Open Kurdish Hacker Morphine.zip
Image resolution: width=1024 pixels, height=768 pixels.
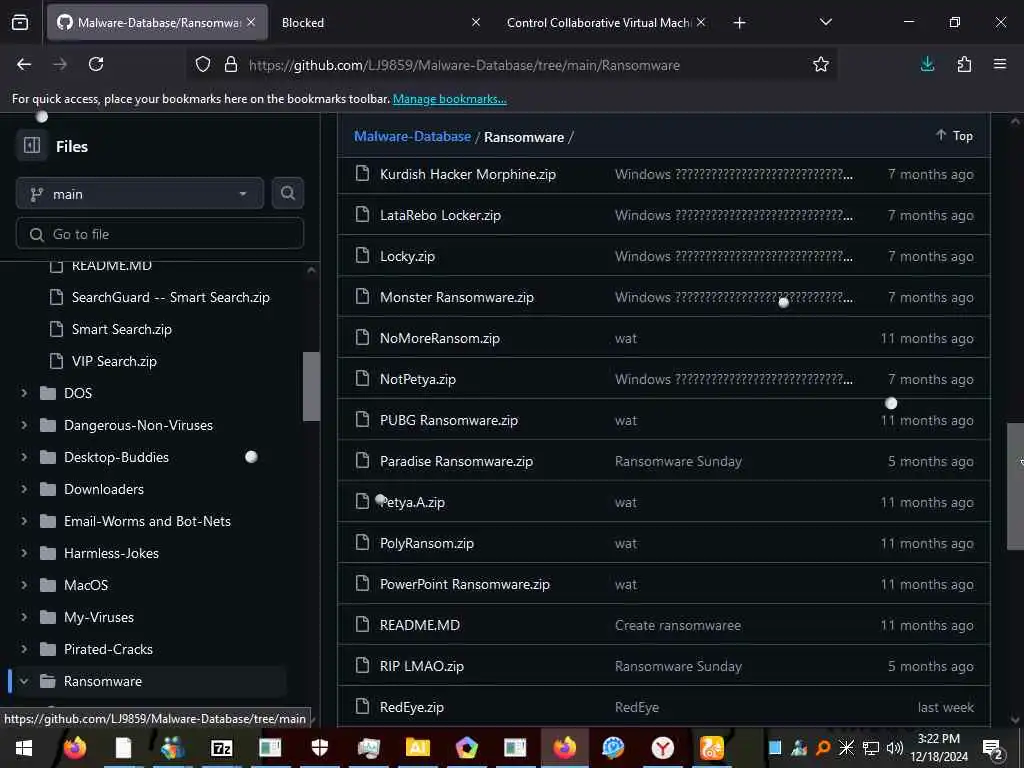tap(468, 174)
